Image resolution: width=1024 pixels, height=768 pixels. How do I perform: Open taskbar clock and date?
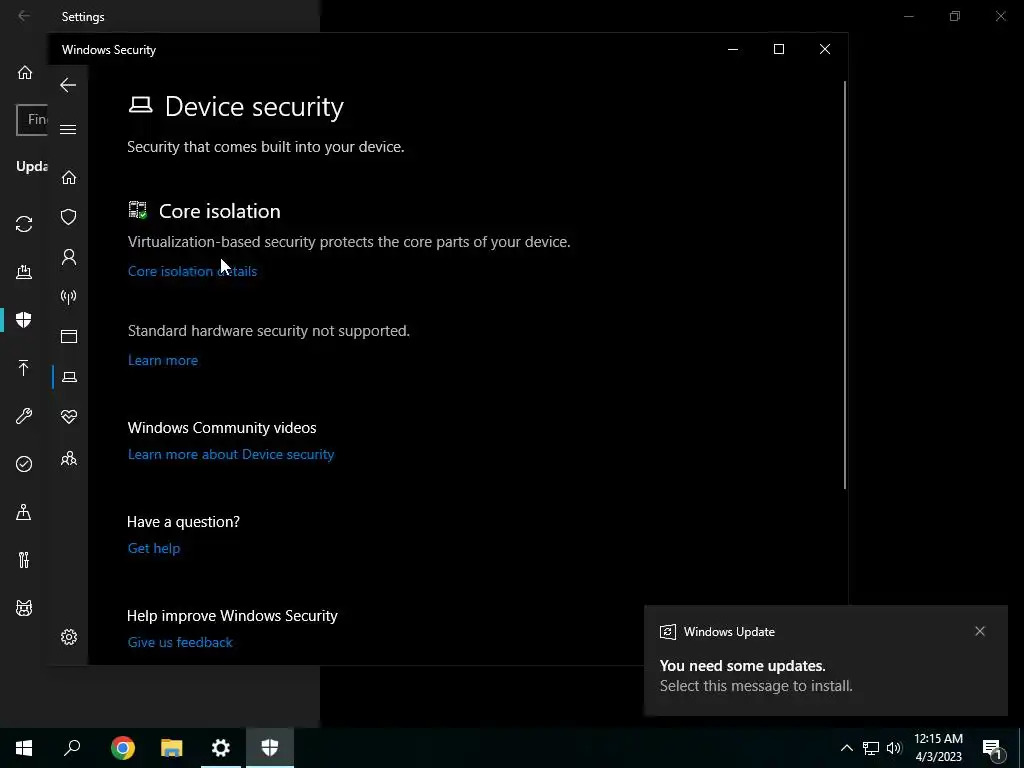click(938, 748)
